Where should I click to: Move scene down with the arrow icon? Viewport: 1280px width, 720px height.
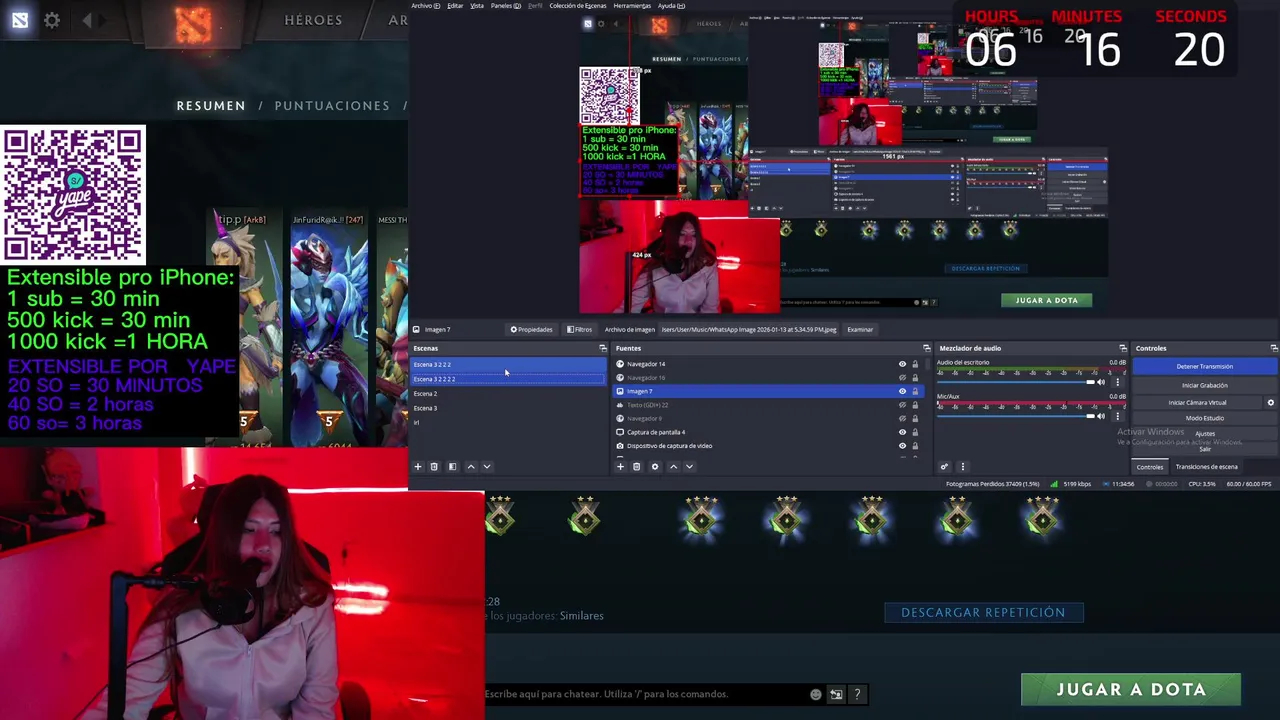[x=487, y=466]
